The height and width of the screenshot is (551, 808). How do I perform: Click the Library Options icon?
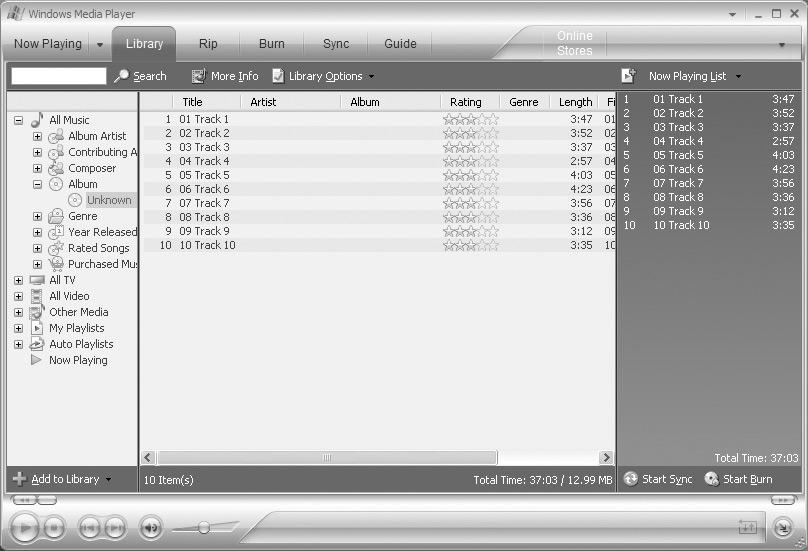[x=278, y=76]
